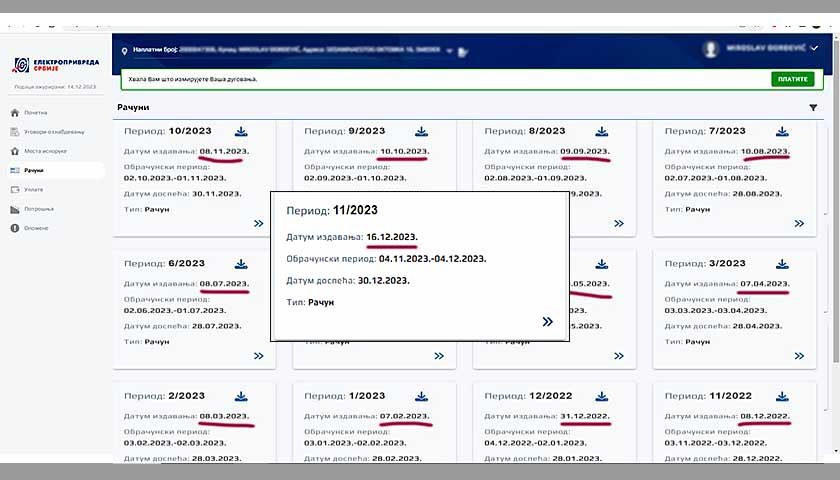Click the 'Период: 11/2022' card title
Viewport: 840px width, 480px height.
(708, 396)
